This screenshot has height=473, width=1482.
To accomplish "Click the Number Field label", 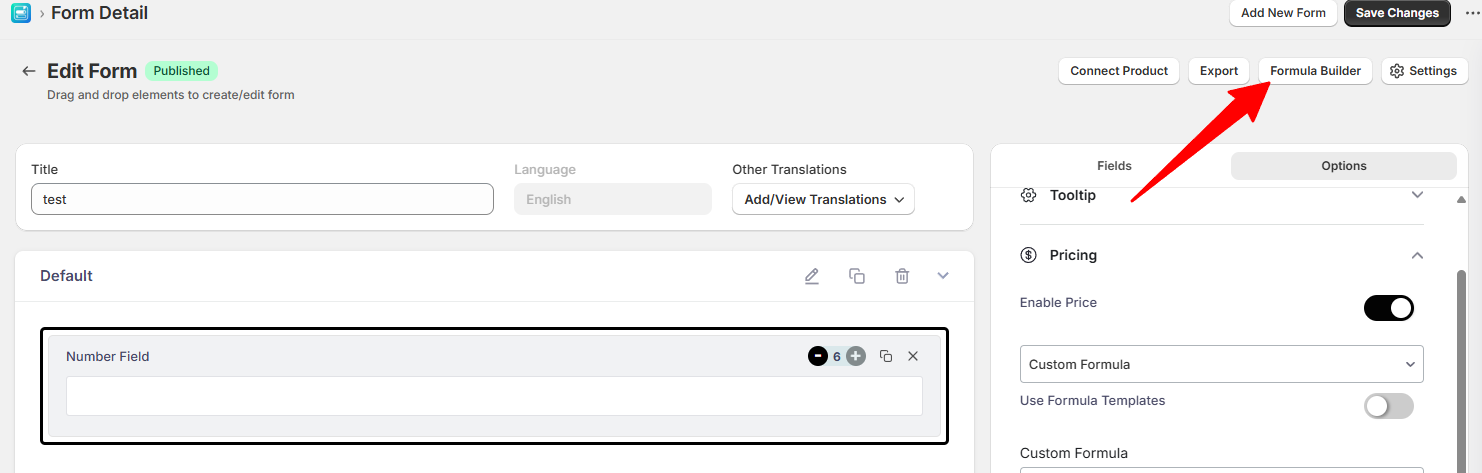I will (x=107, y=356).
